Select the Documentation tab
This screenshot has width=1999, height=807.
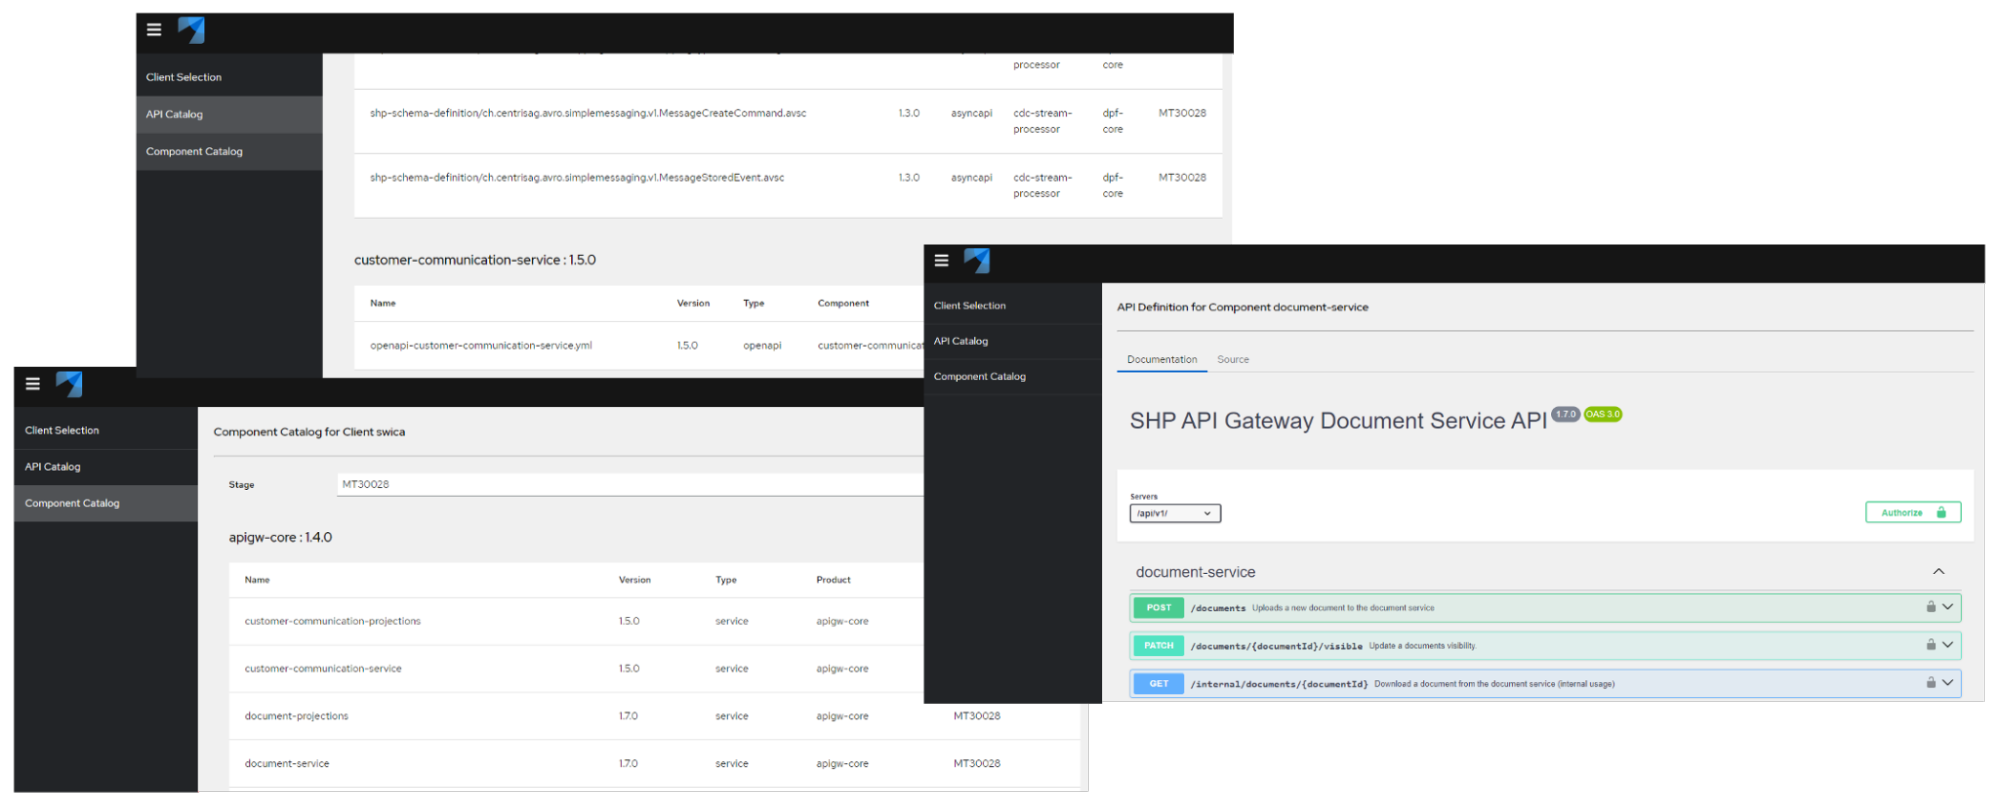1162,360
